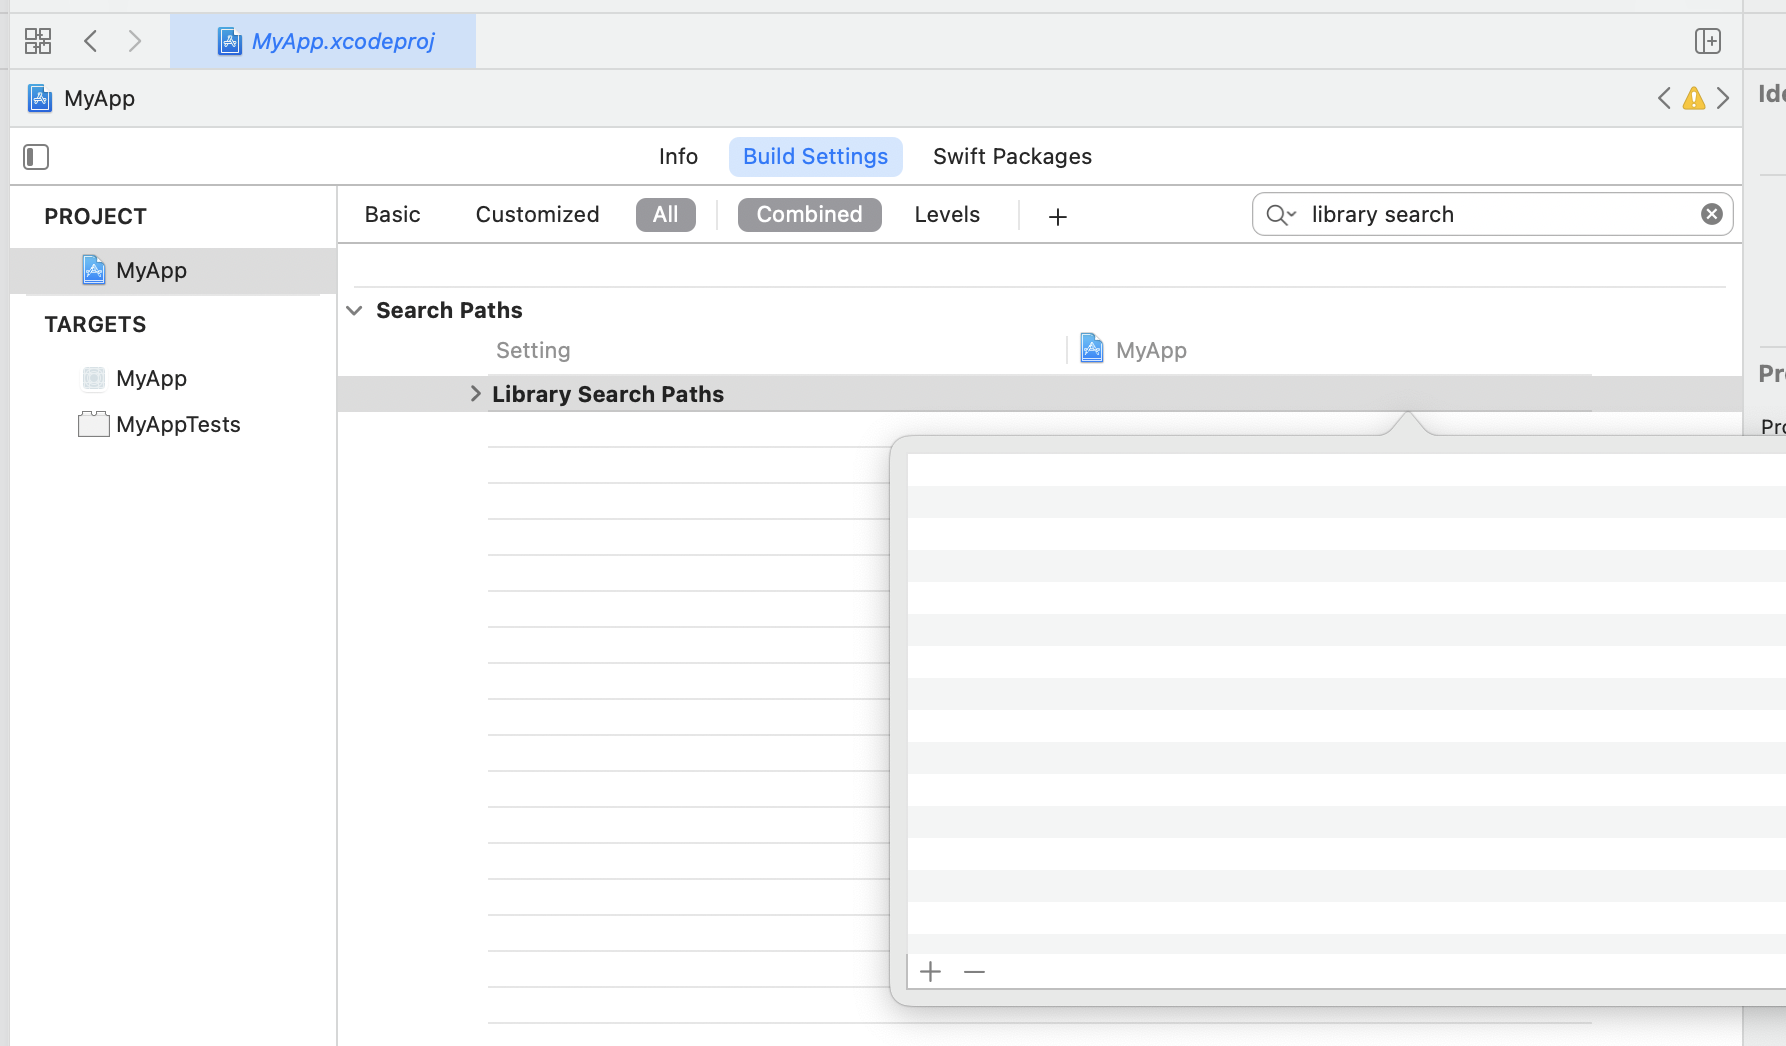Add a path with popover plus button
Screen dimensions: 1786x1046
[x=931, y=972]
